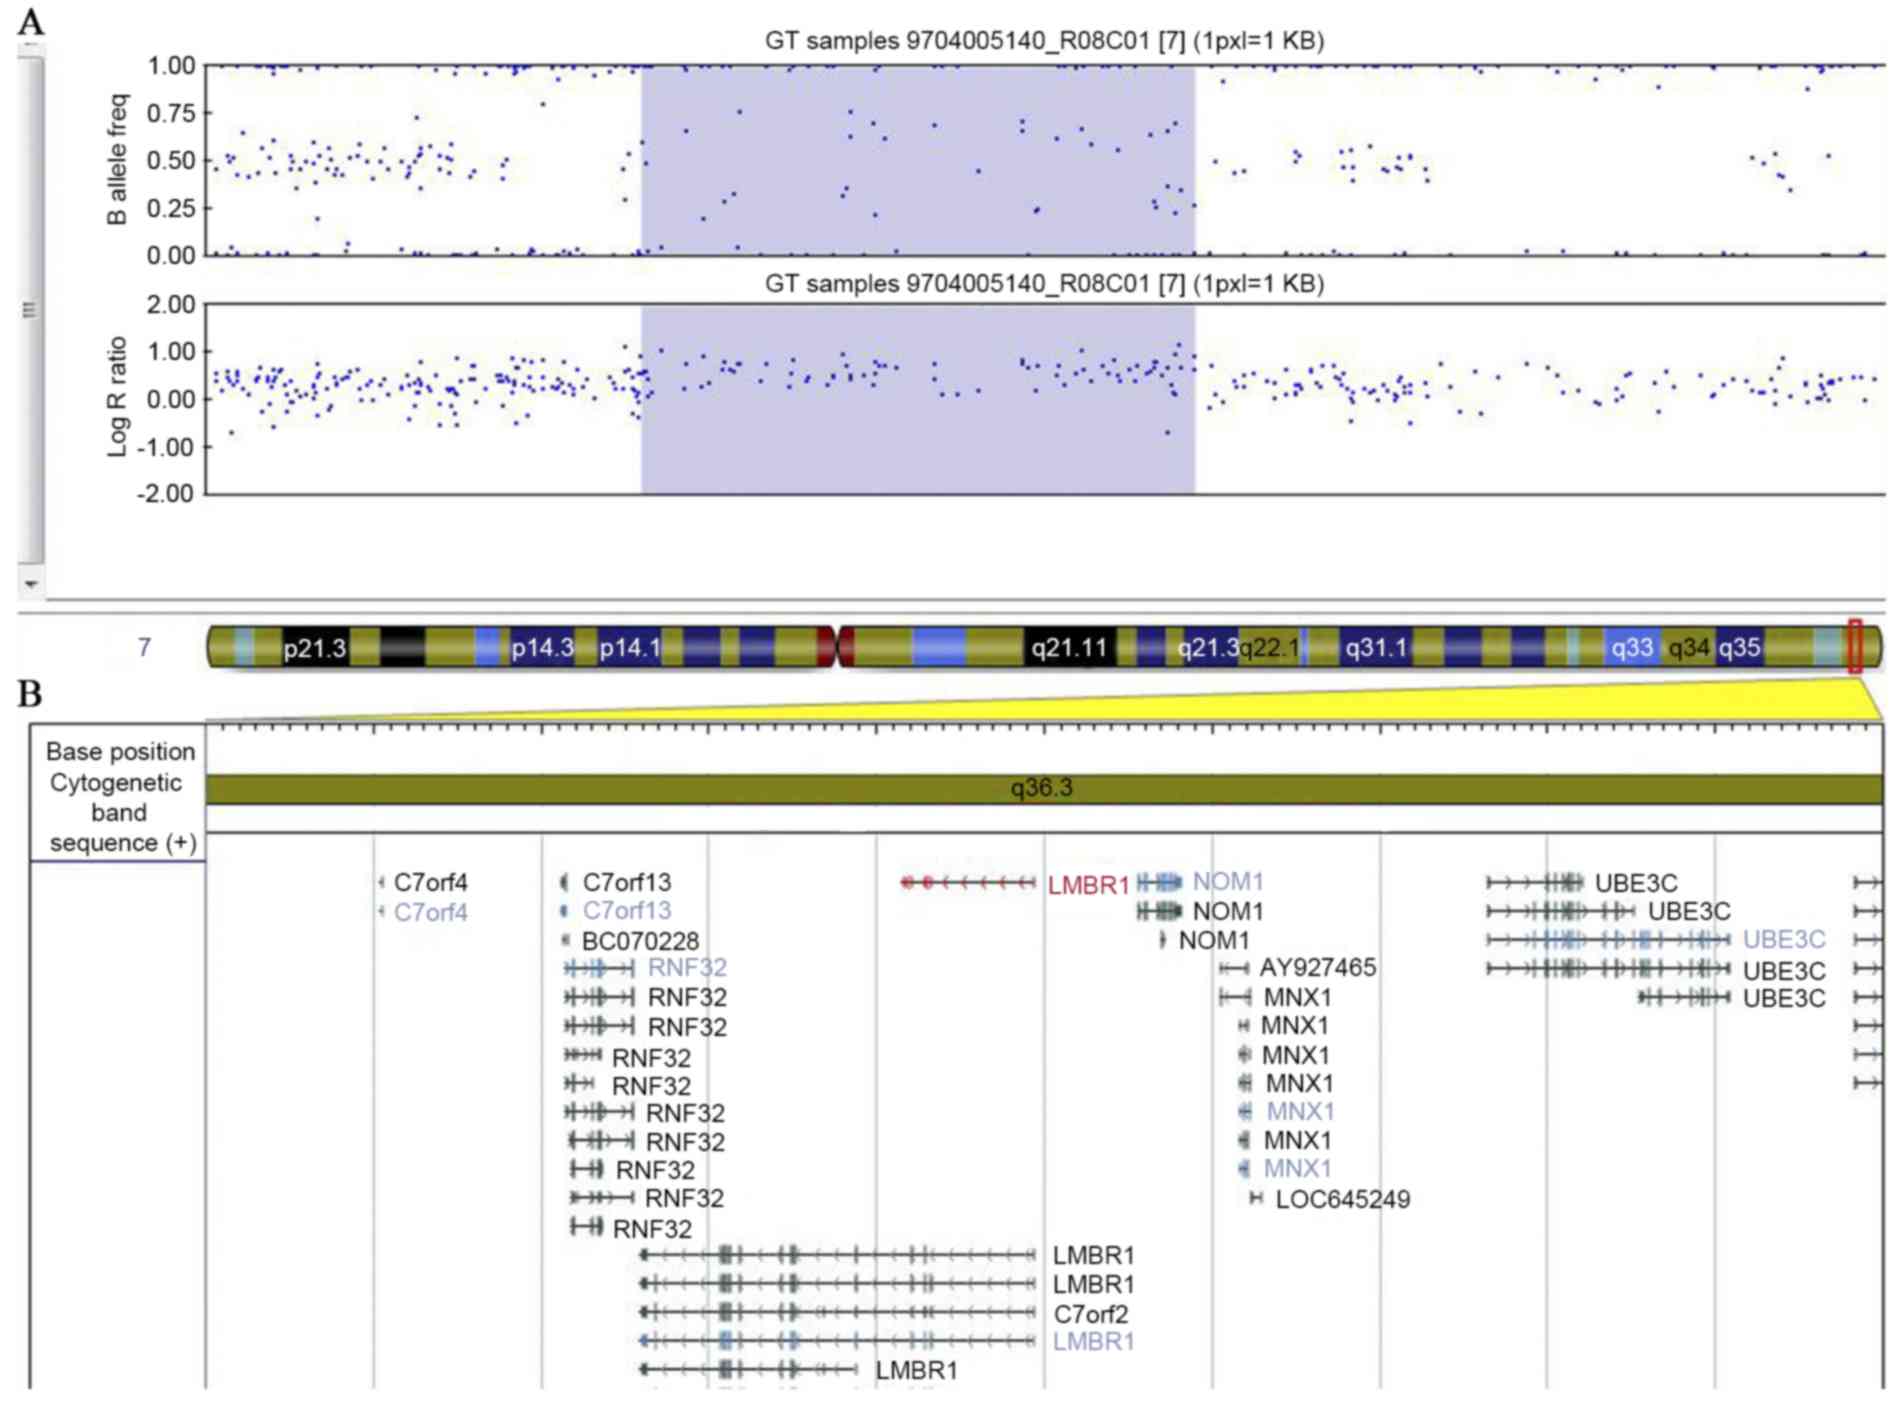Viewport: 1898px width, 1401px height.
Task: Click the centromere on chromosome 7 ideogram
Action: point(836,647)
